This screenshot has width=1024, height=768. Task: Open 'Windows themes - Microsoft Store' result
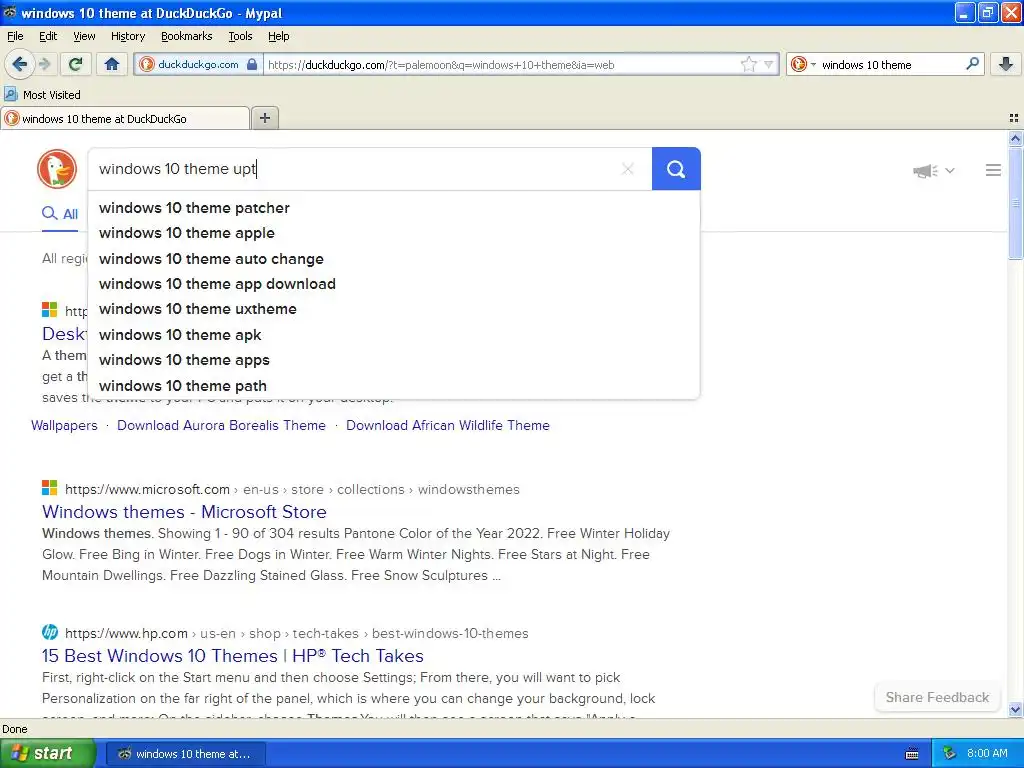184,511
